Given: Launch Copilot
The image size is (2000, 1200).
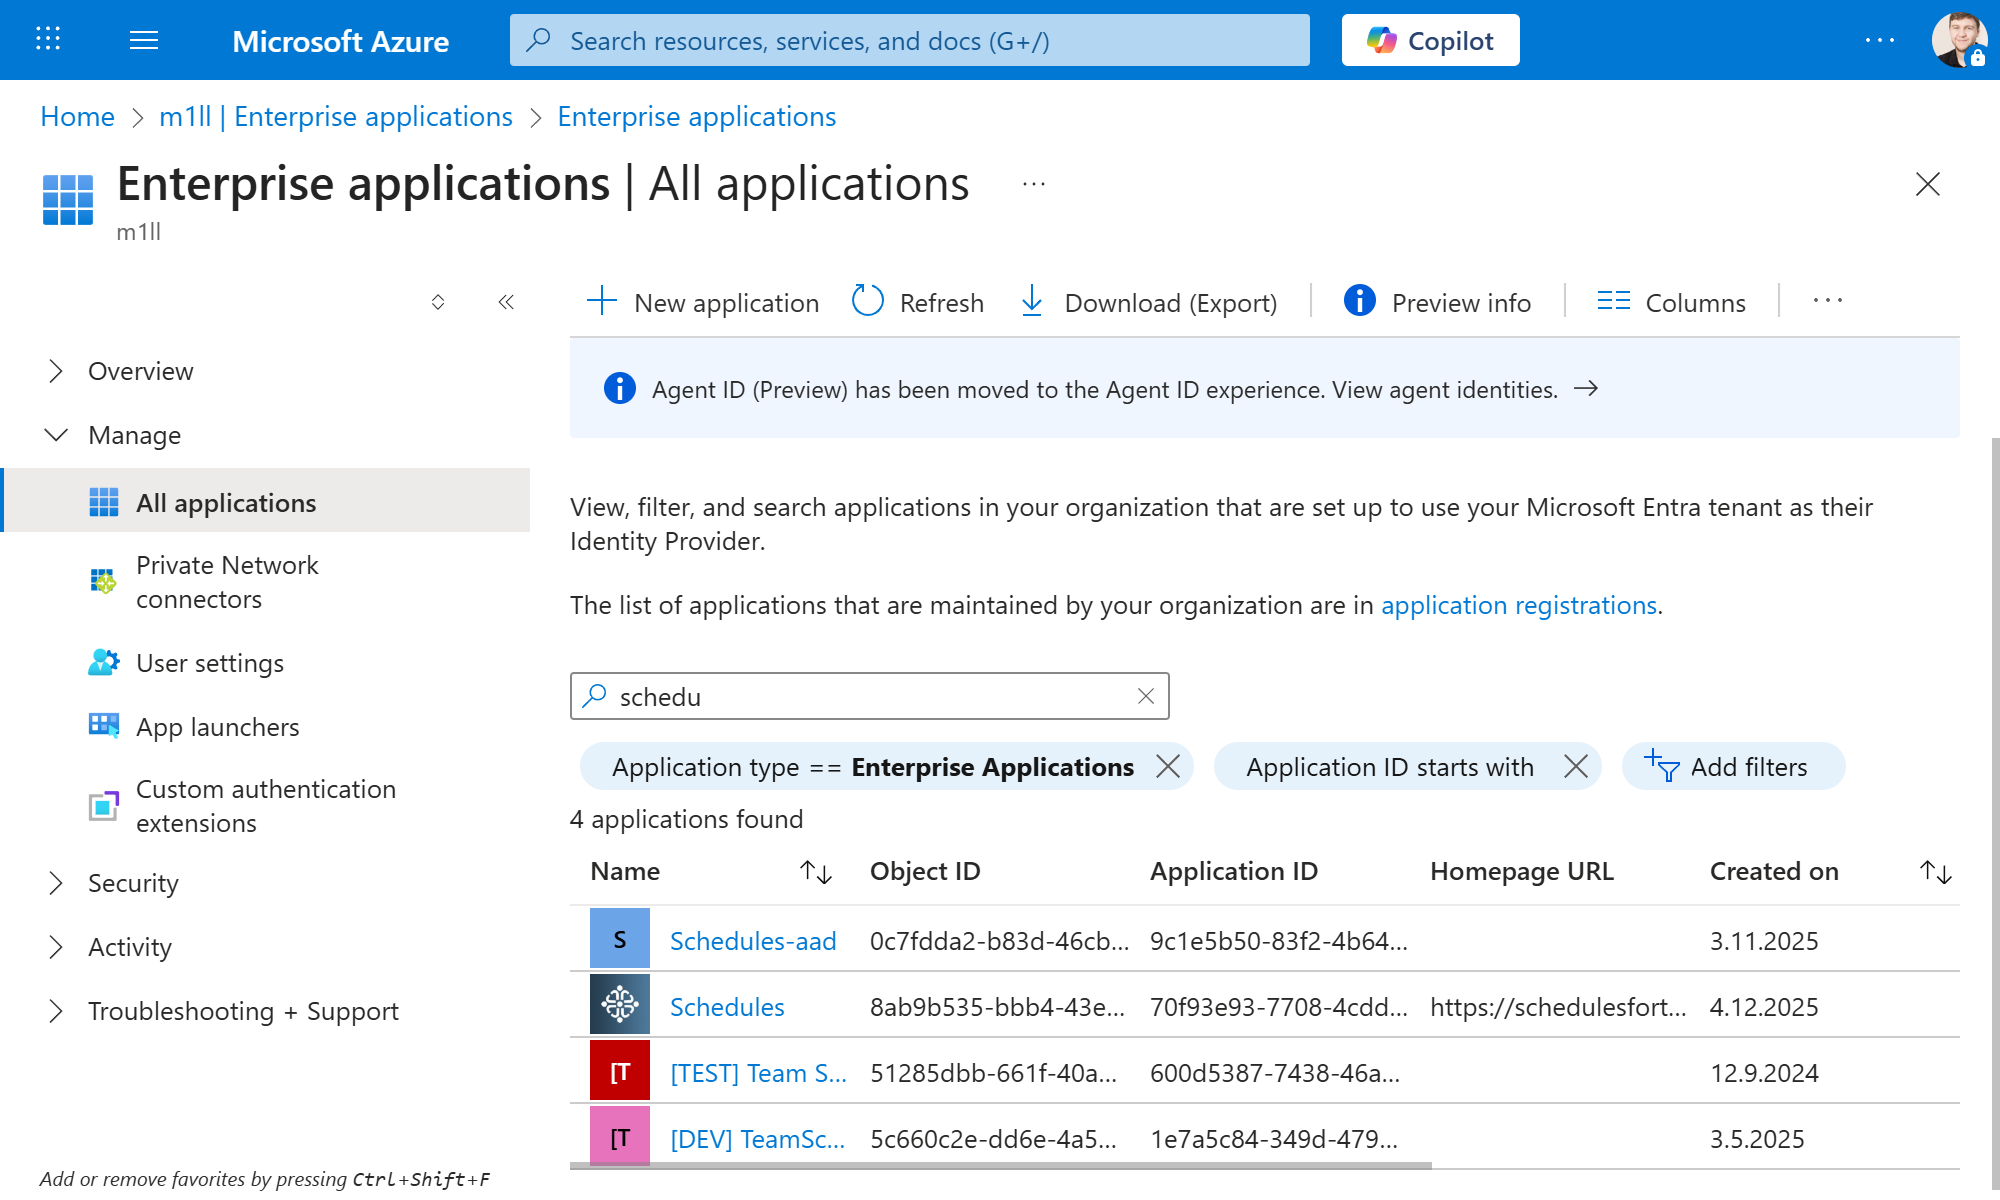Looking at the screenshot, I should tap(1430, 40).
